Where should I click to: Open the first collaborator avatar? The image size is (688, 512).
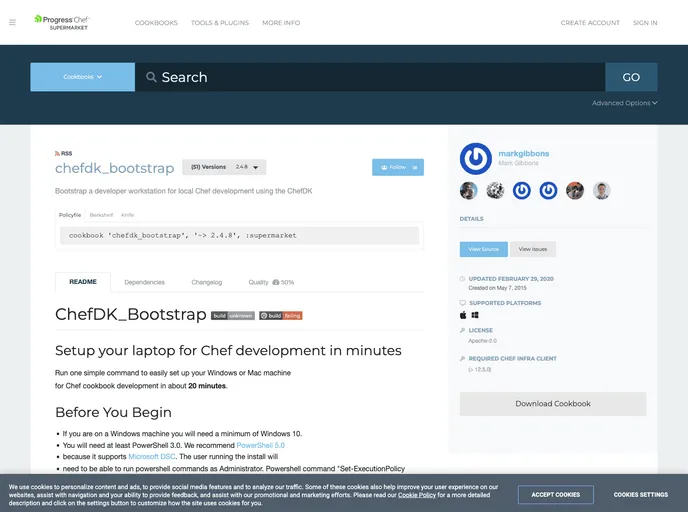469,191
